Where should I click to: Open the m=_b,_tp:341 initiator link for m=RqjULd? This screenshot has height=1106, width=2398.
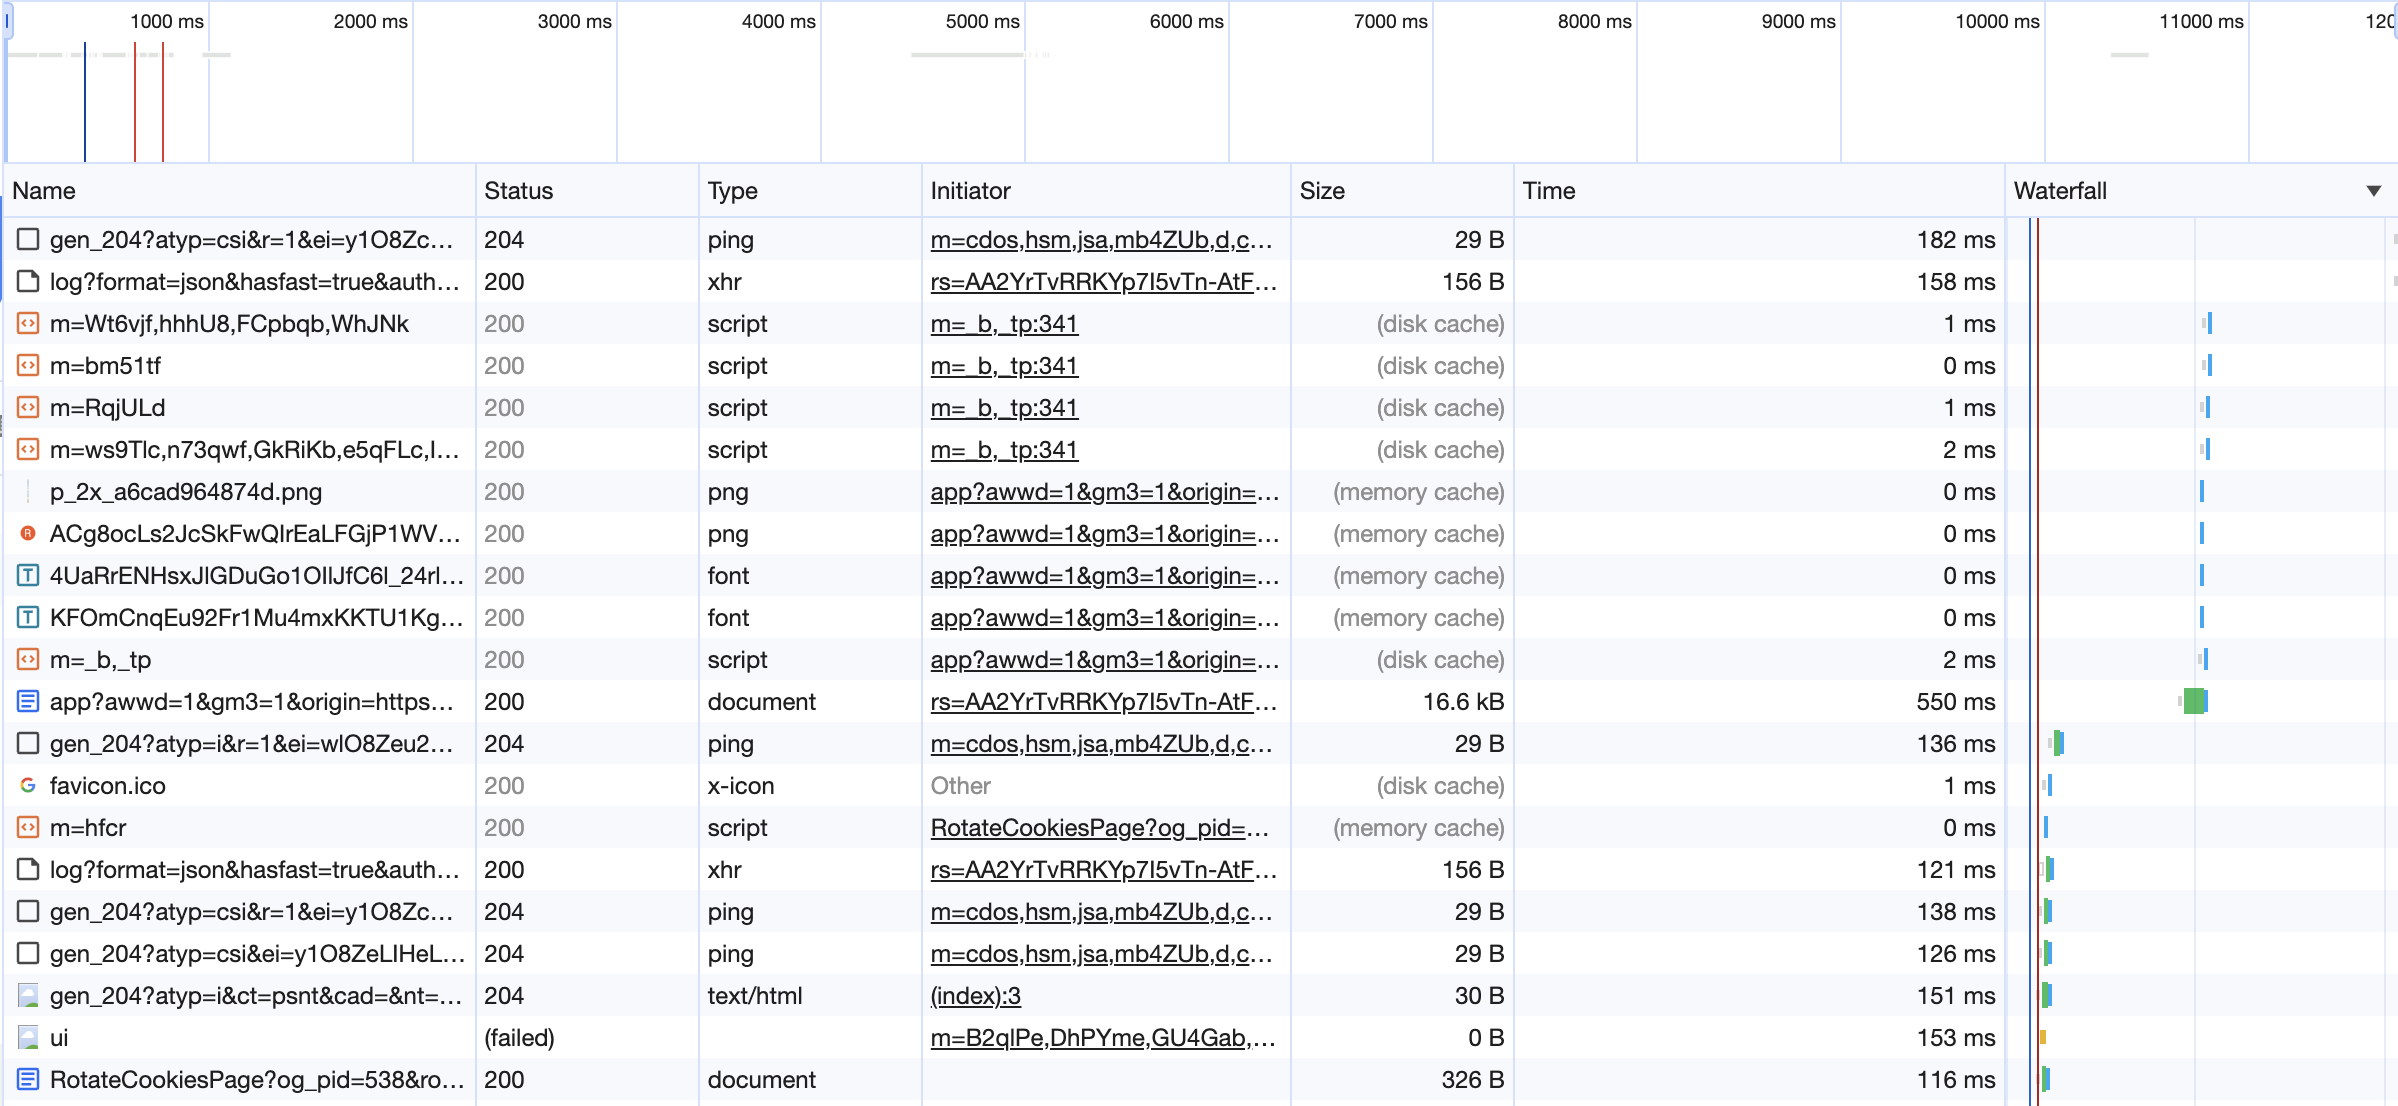click(1003, 408)
